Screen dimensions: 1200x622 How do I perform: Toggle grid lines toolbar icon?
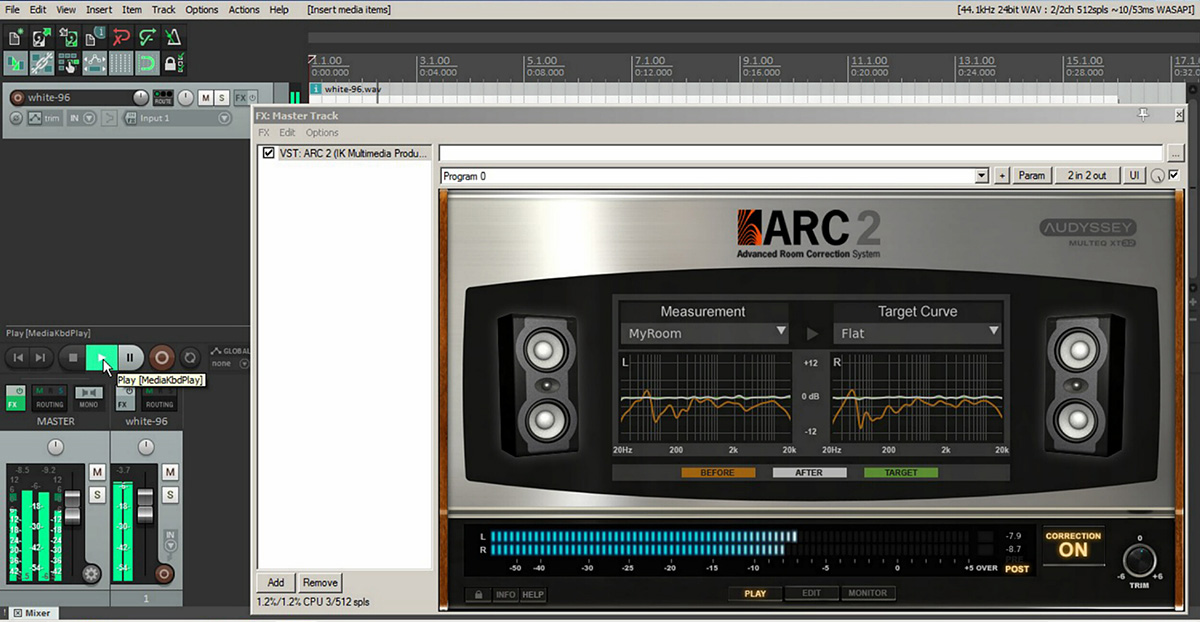click(x=122, y=64)
